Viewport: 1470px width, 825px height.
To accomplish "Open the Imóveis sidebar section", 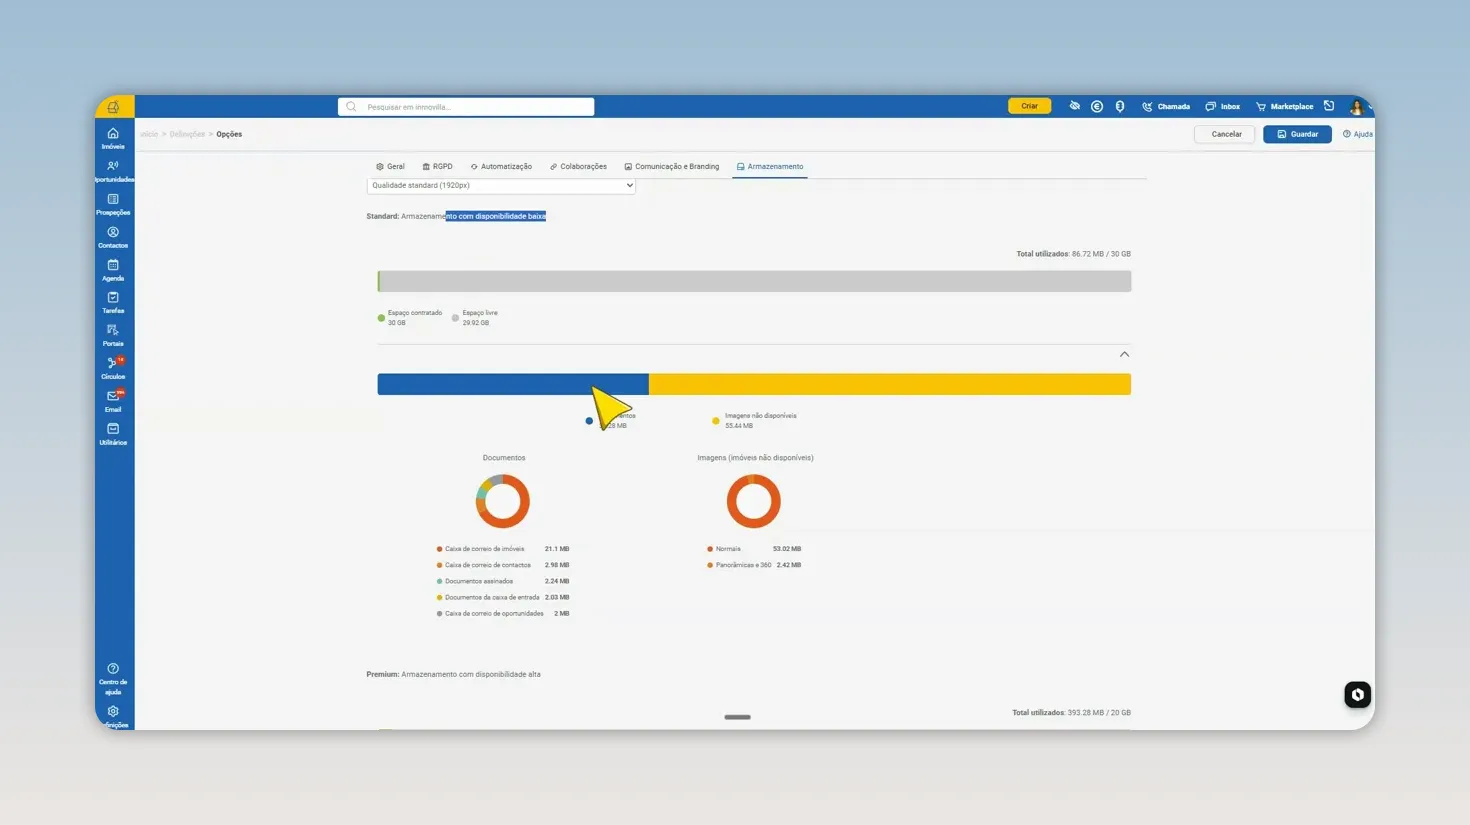I will coord(113,139).
